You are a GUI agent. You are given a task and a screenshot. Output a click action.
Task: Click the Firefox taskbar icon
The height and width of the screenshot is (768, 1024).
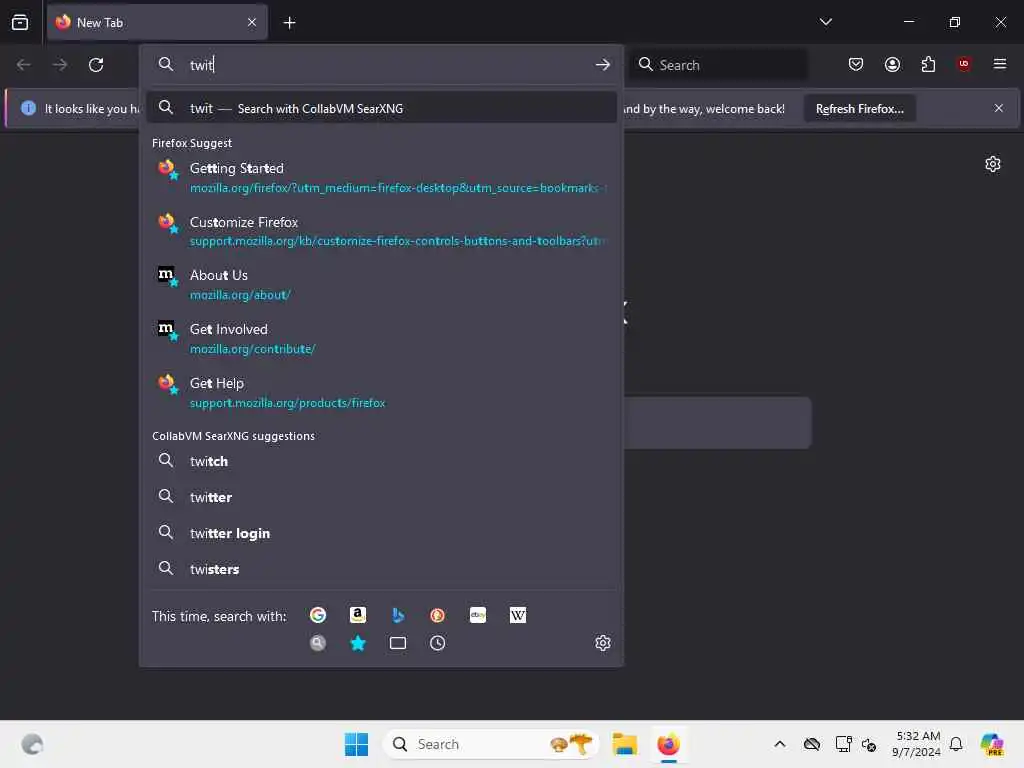click(x=668, y=744)
